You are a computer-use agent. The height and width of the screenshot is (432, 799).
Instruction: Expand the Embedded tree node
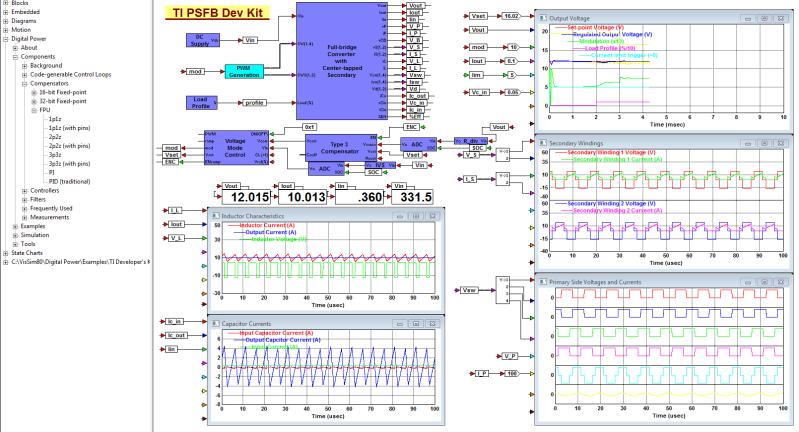6,12
